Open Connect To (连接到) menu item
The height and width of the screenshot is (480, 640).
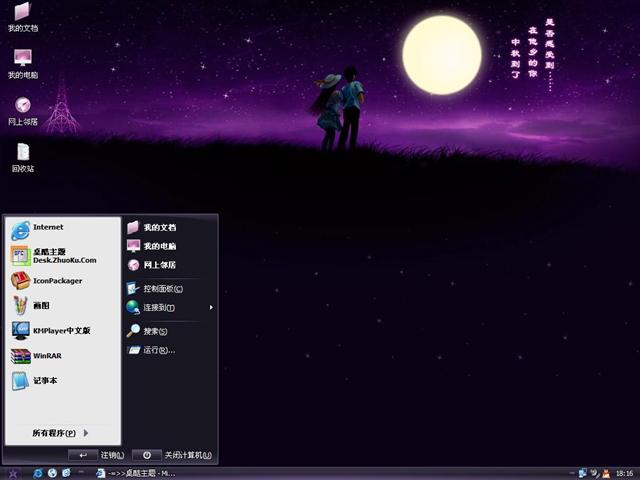coord(169,307)
